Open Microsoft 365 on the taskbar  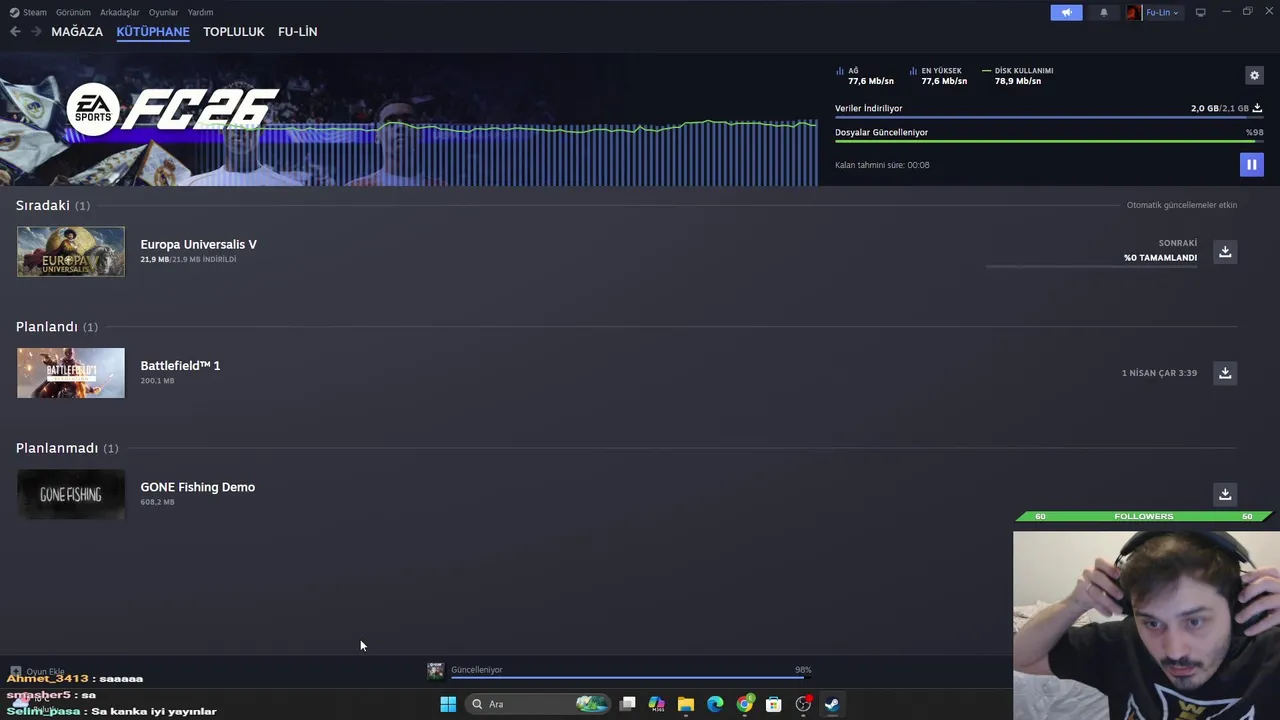(657, 704)
